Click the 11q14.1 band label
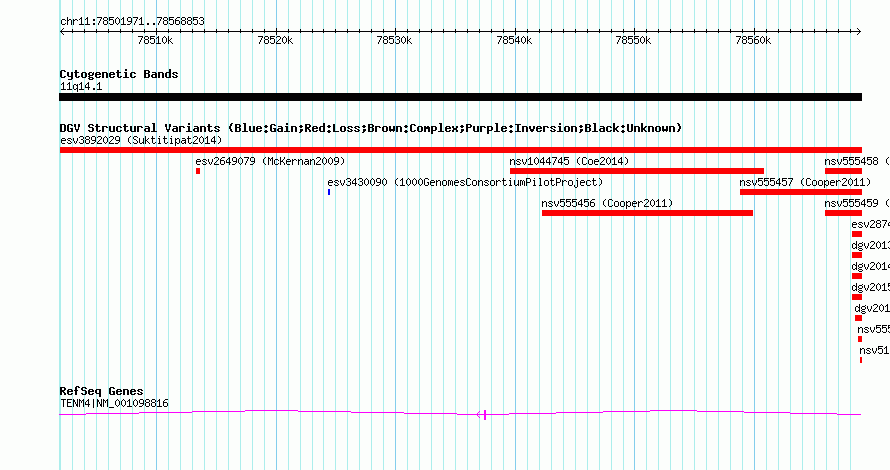This screenshot has width=890, height=470. (x=81, y=86)
